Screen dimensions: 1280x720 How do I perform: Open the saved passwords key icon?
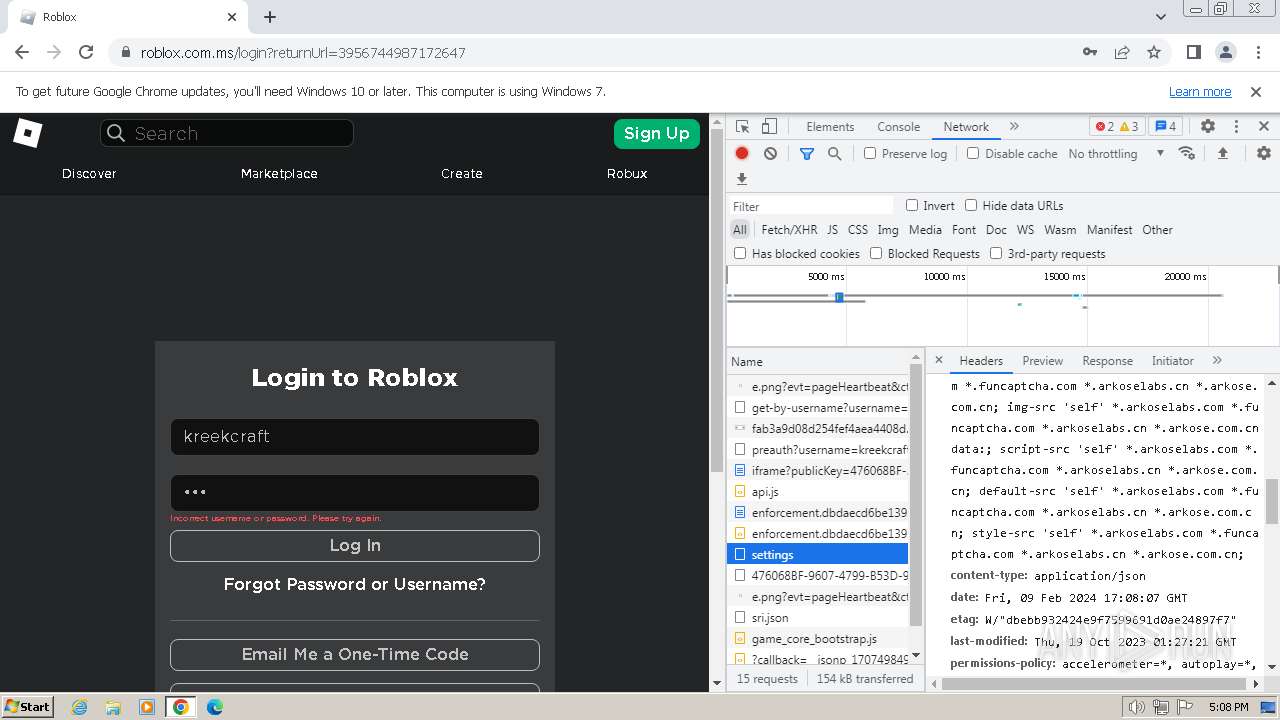(1090, 52)
